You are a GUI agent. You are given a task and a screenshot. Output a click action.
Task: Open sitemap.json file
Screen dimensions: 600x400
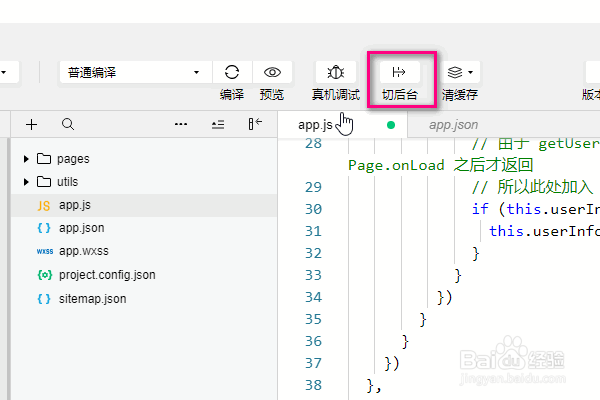144,299
